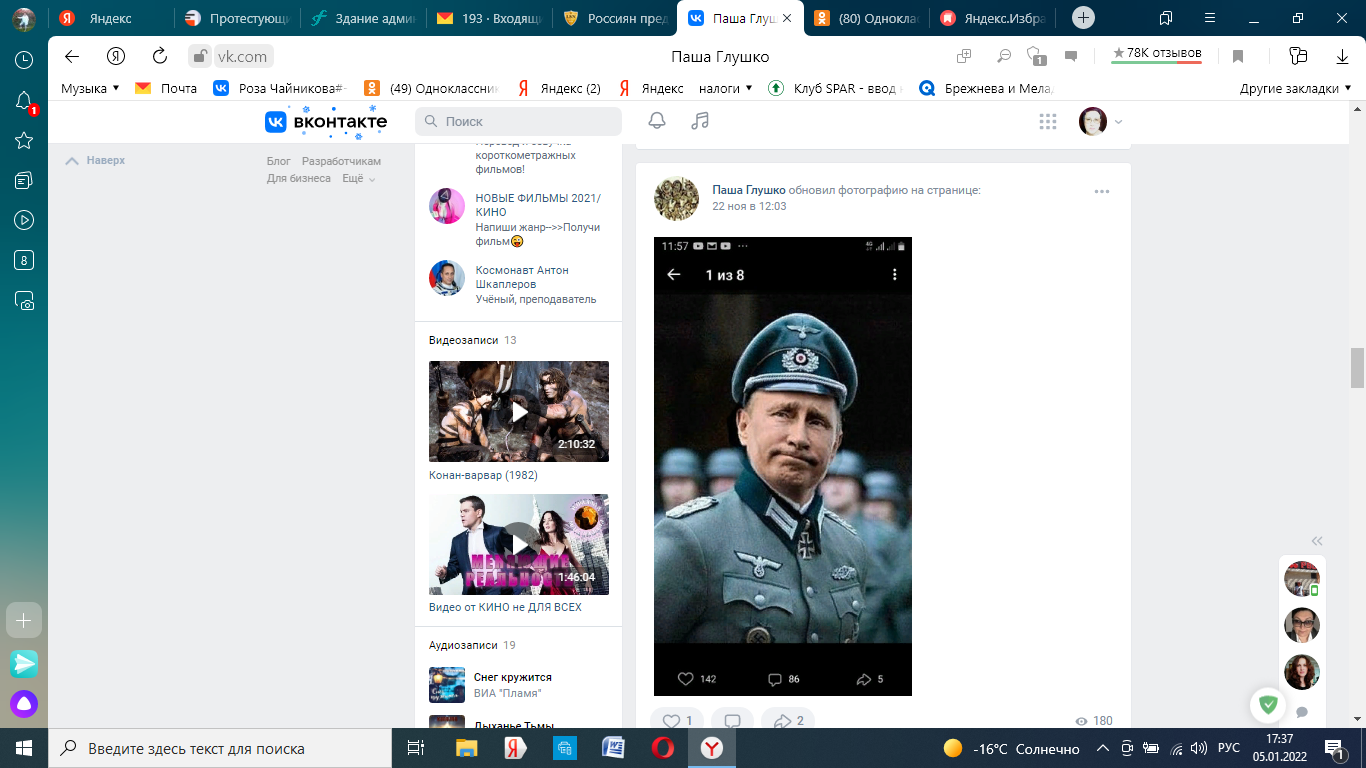Image resolution: width=1366 pixels, height=768 pixels.
Task: Share the post using the arrow icon
Action: (787, 721)
